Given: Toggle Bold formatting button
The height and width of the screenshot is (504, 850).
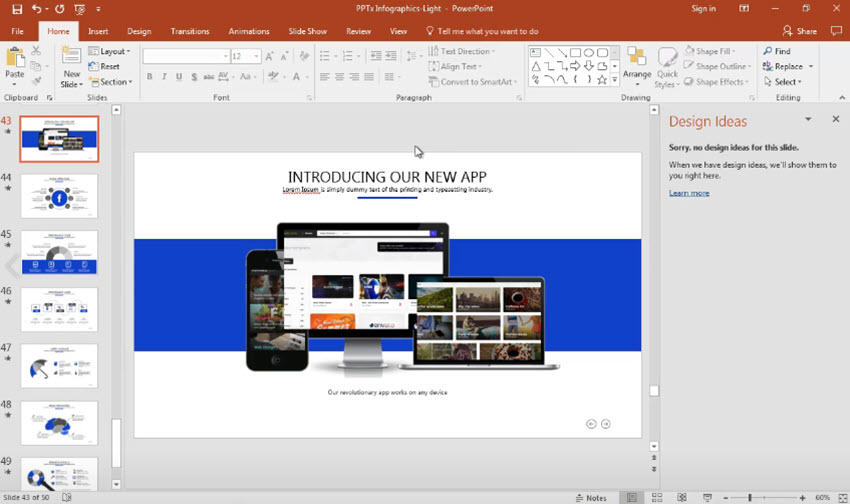Looking at the screenshot, I should (x=149, y=76).
